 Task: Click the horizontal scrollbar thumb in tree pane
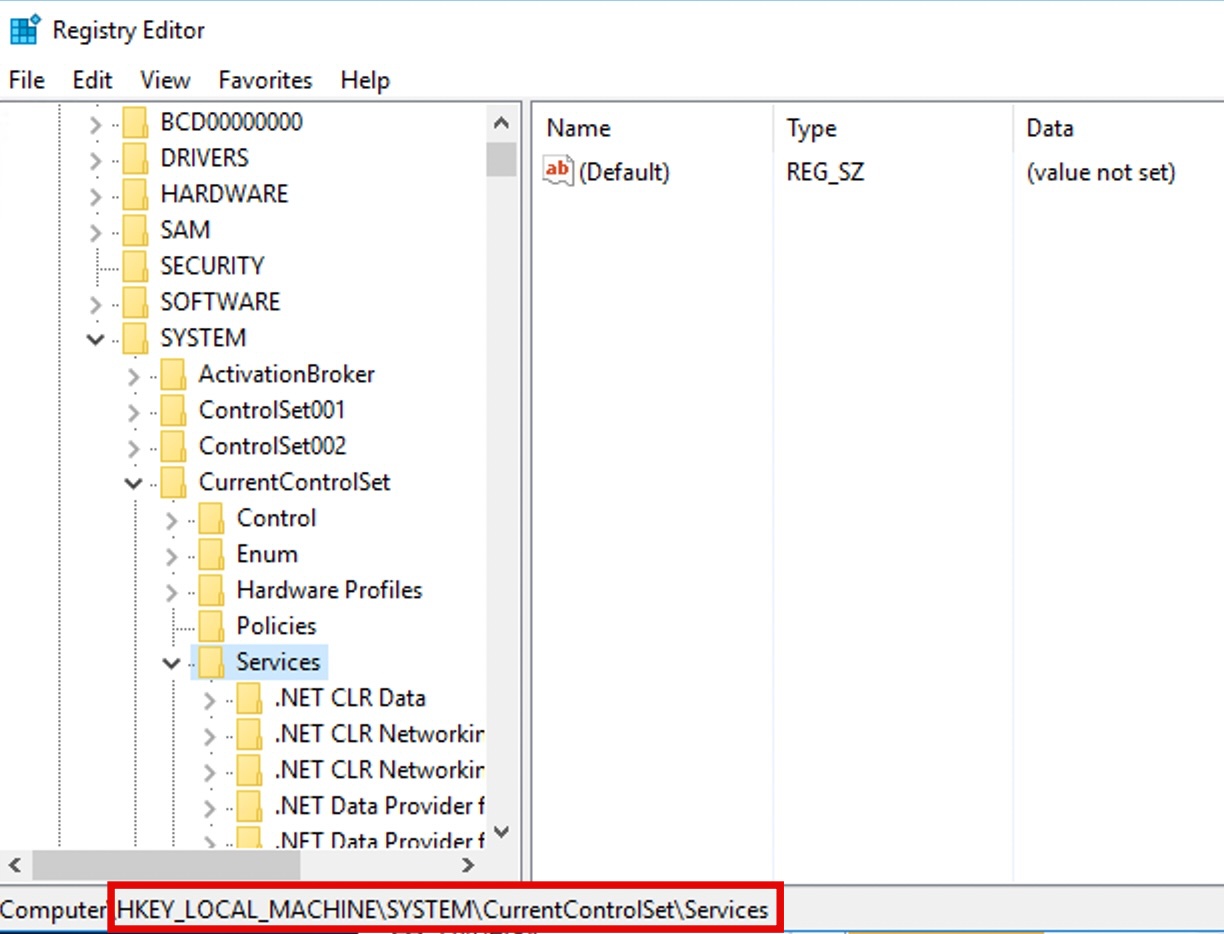tap(165, 865)
